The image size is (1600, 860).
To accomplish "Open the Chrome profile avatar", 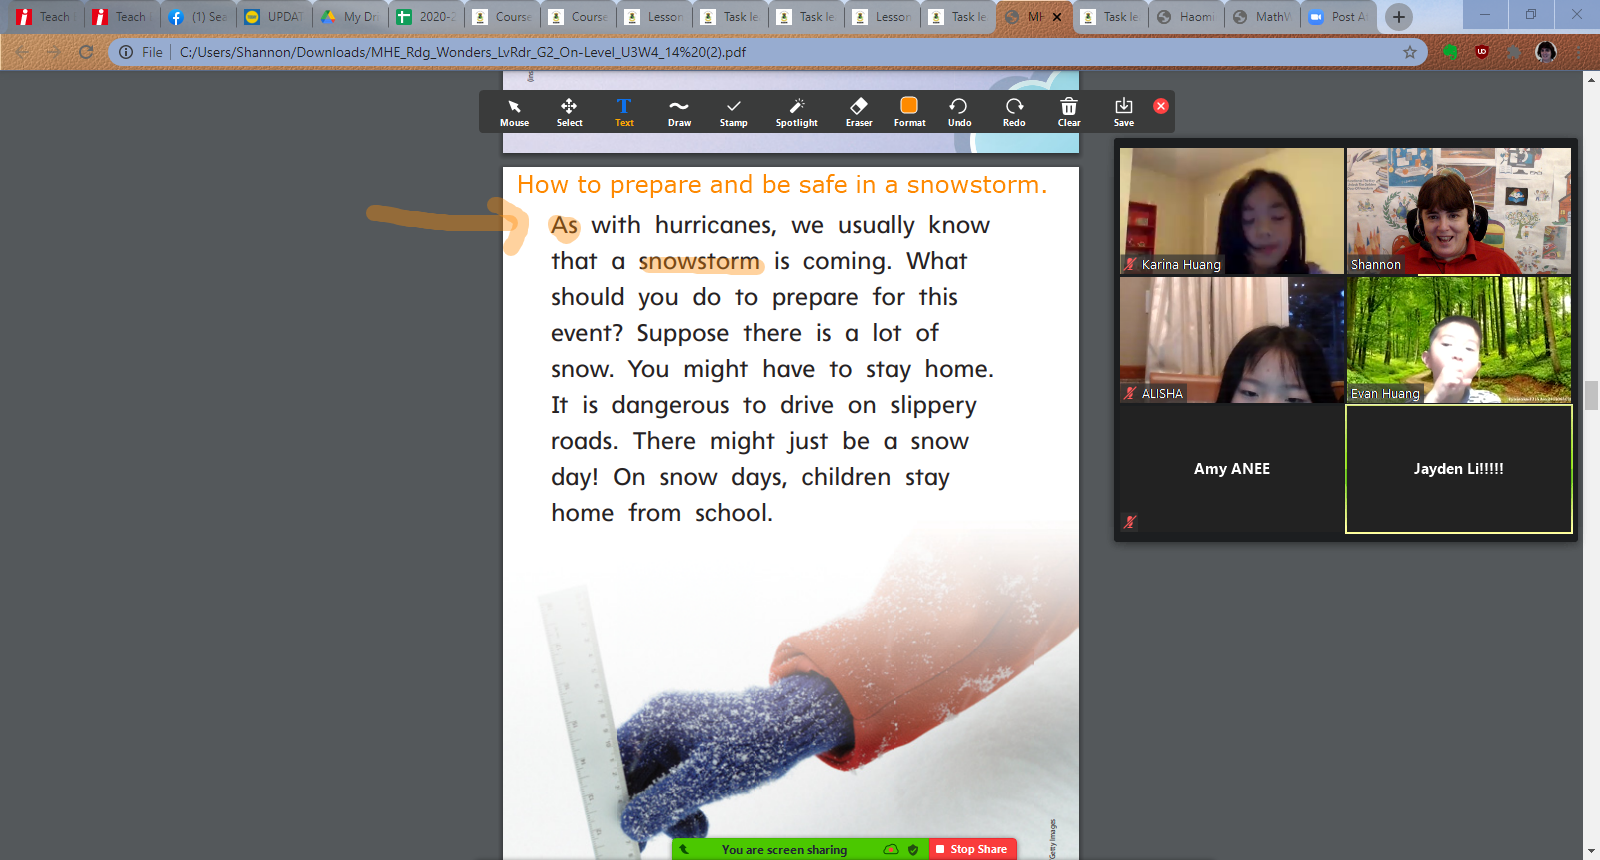I will coord(1546,52).
